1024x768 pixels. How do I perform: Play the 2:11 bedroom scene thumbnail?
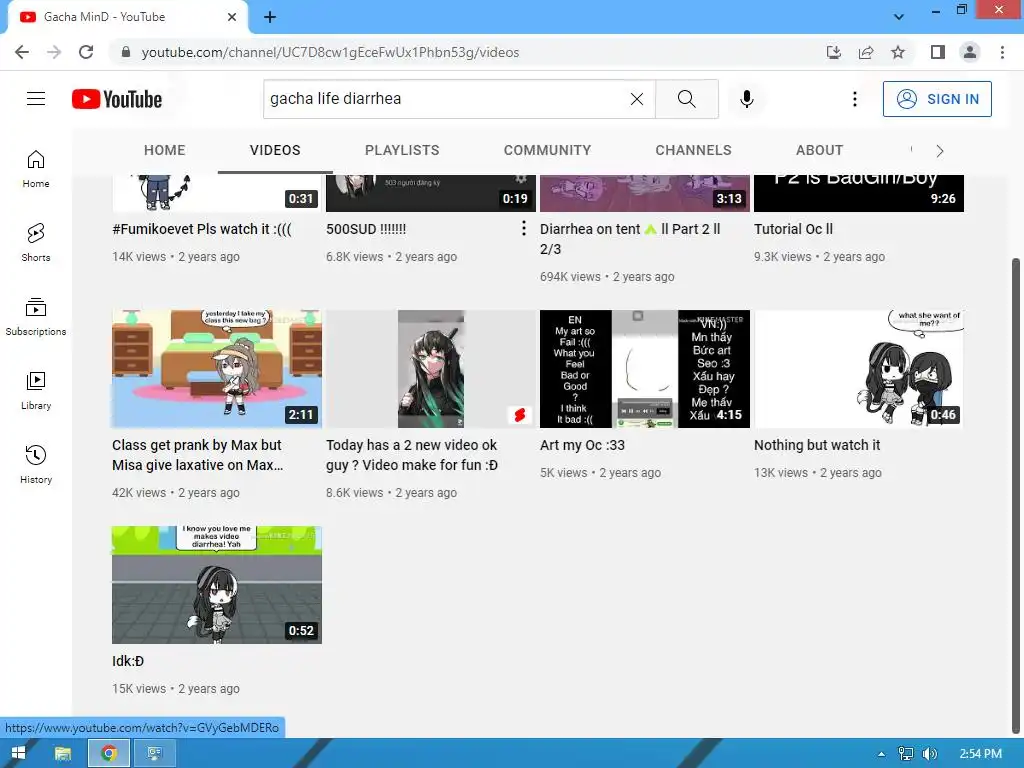(x=217, y=369)
